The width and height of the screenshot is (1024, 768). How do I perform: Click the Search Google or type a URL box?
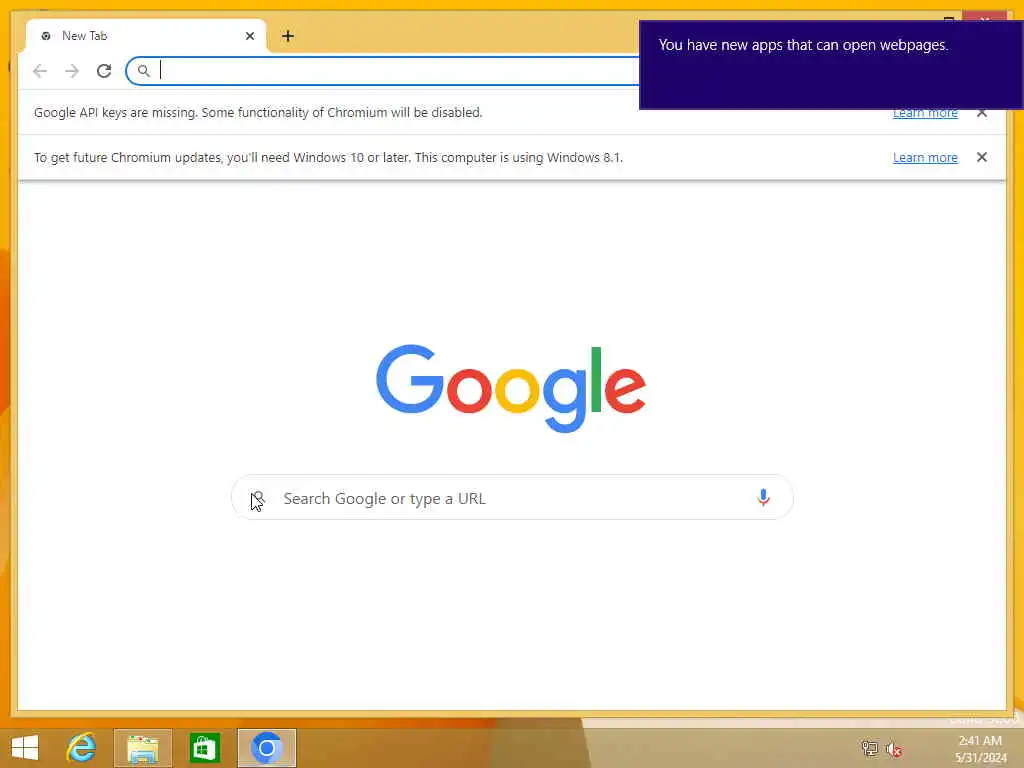(x=512, y=498)
